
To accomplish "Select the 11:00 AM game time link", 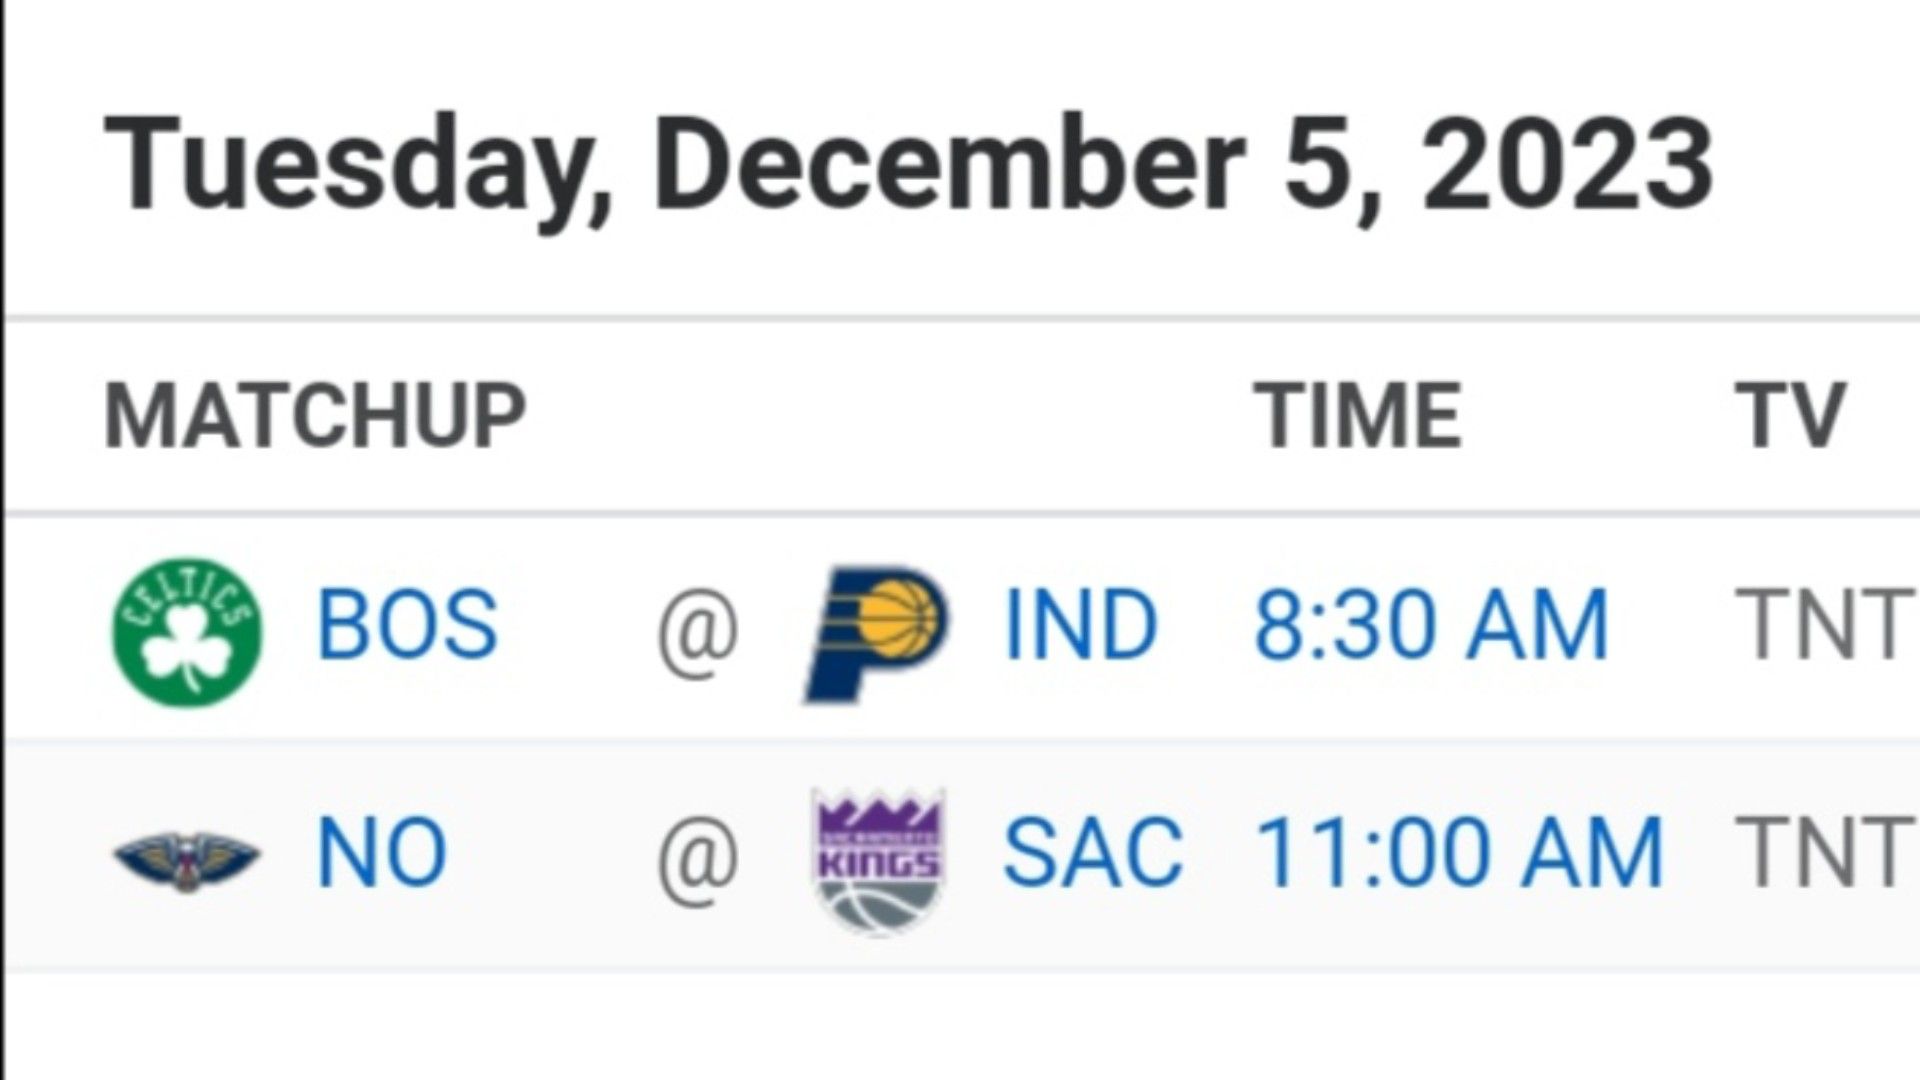I will click(x=1459, y=852).
